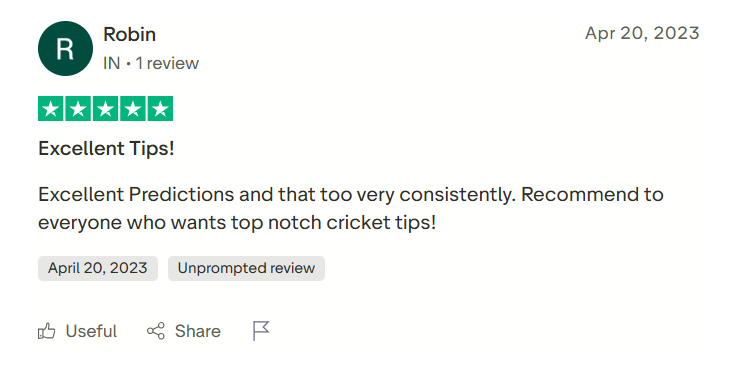The width and height of the screenshot is (745, 382).
Task: Click the fourth green rating star
Action: [x=133, y=109]
